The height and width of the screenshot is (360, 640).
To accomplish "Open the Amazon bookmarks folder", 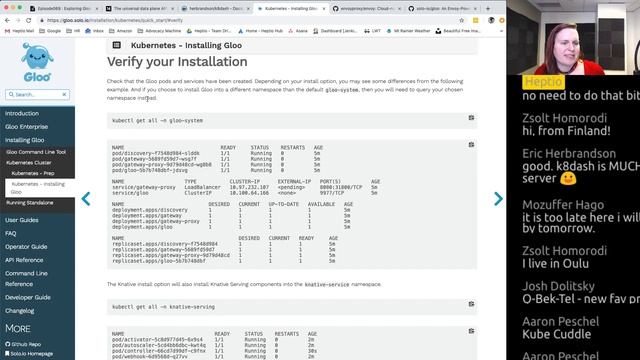I will click(x=121, y=31).
